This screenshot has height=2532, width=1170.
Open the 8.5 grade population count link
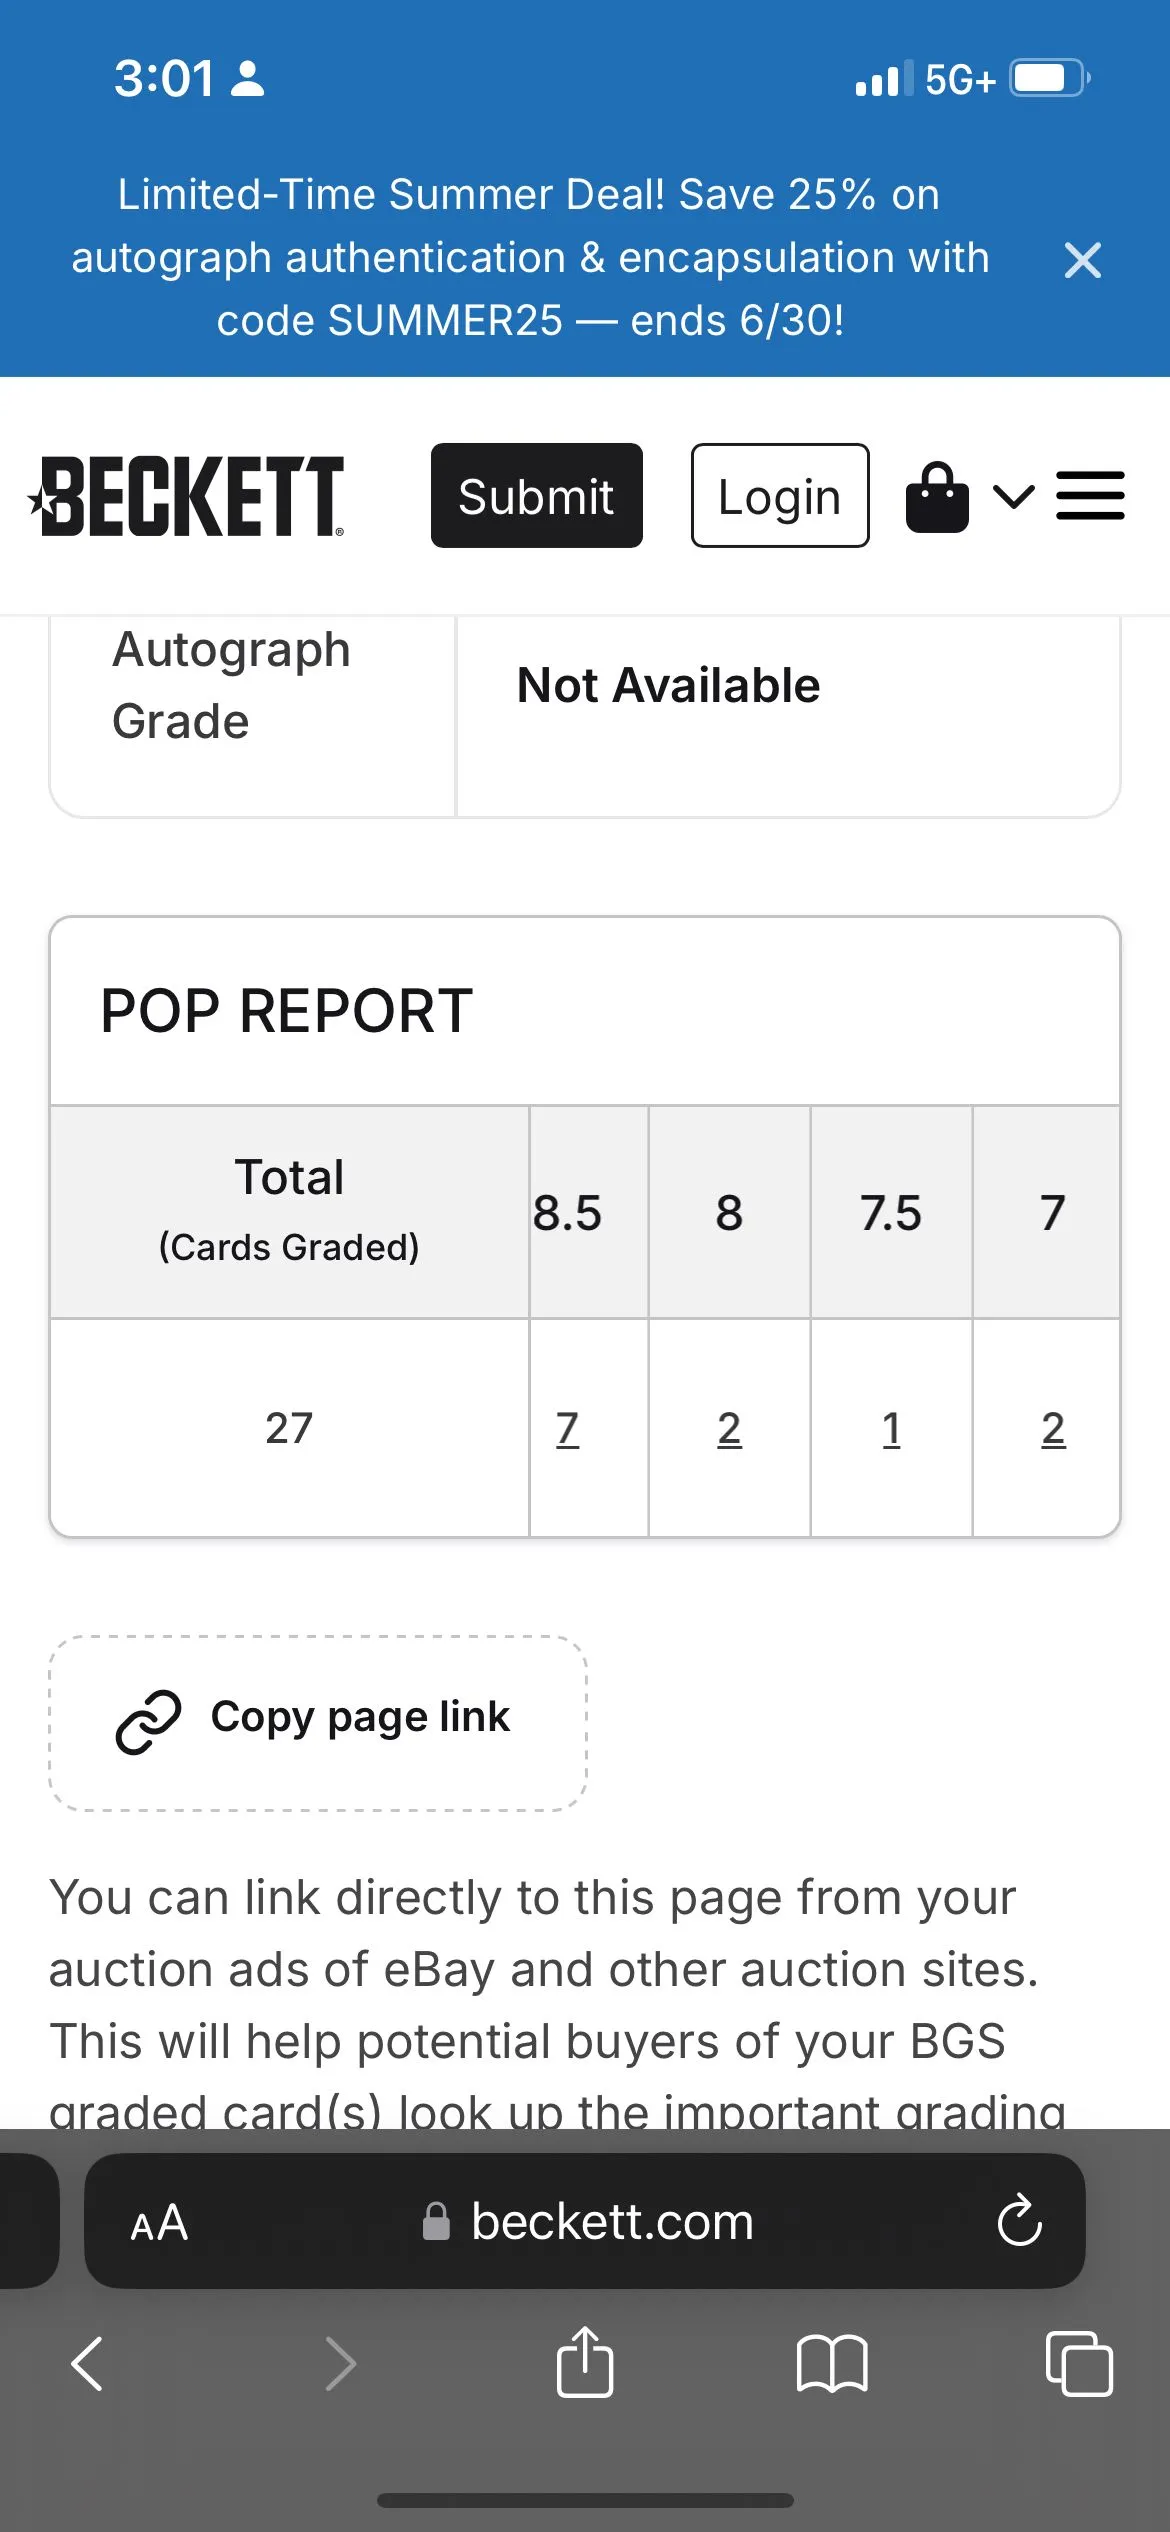click(x=567, y=1428)
